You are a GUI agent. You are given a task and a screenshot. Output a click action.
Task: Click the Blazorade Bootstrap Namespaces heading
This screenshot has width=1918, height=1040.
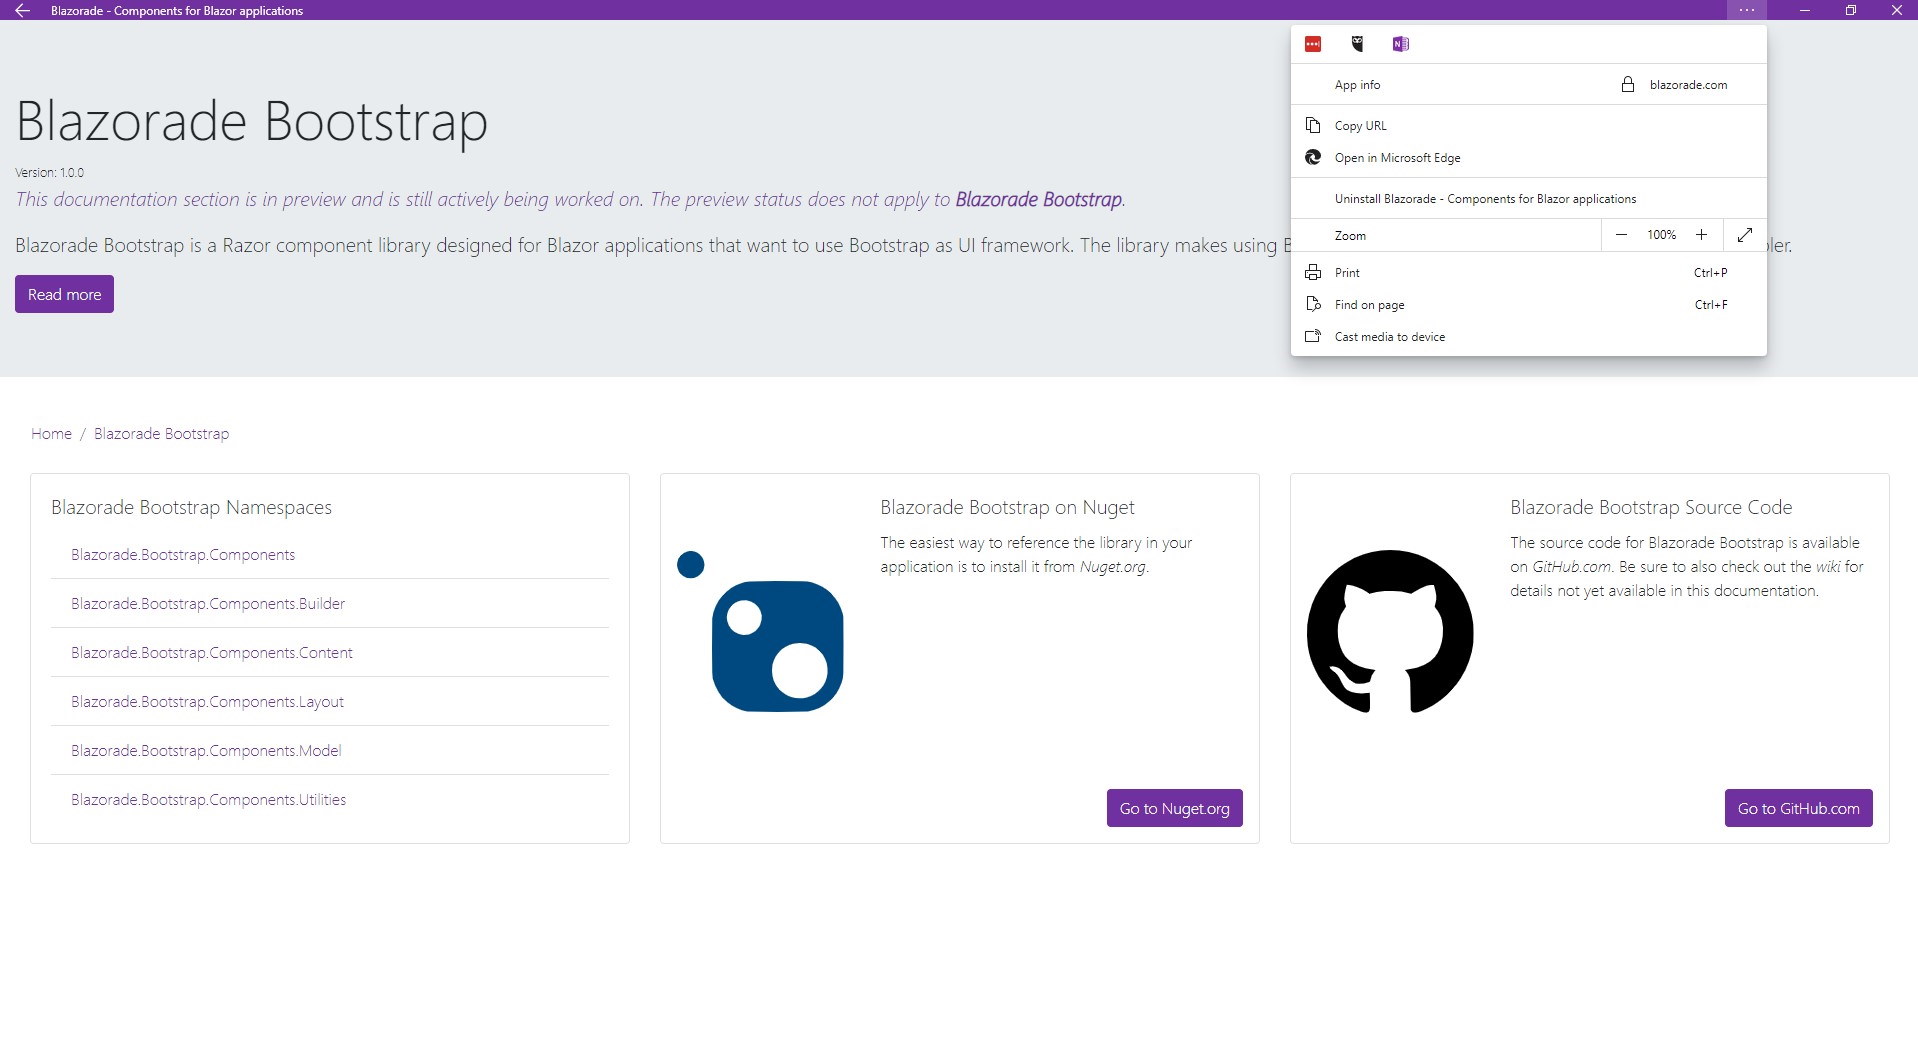191,507
